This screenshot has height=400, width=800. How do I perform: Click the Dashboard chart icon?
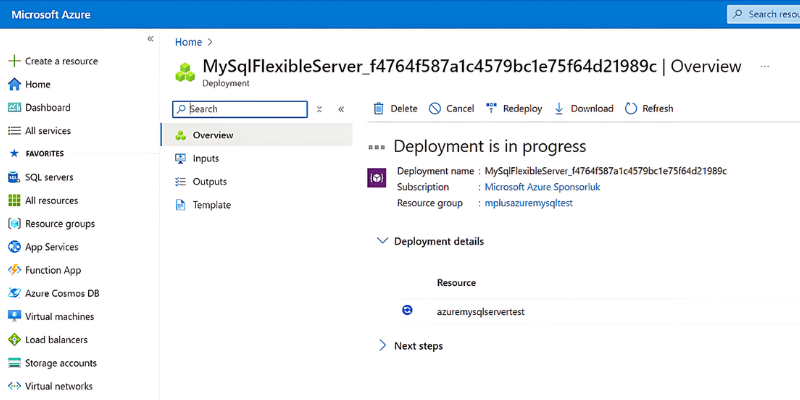(14, 108)
